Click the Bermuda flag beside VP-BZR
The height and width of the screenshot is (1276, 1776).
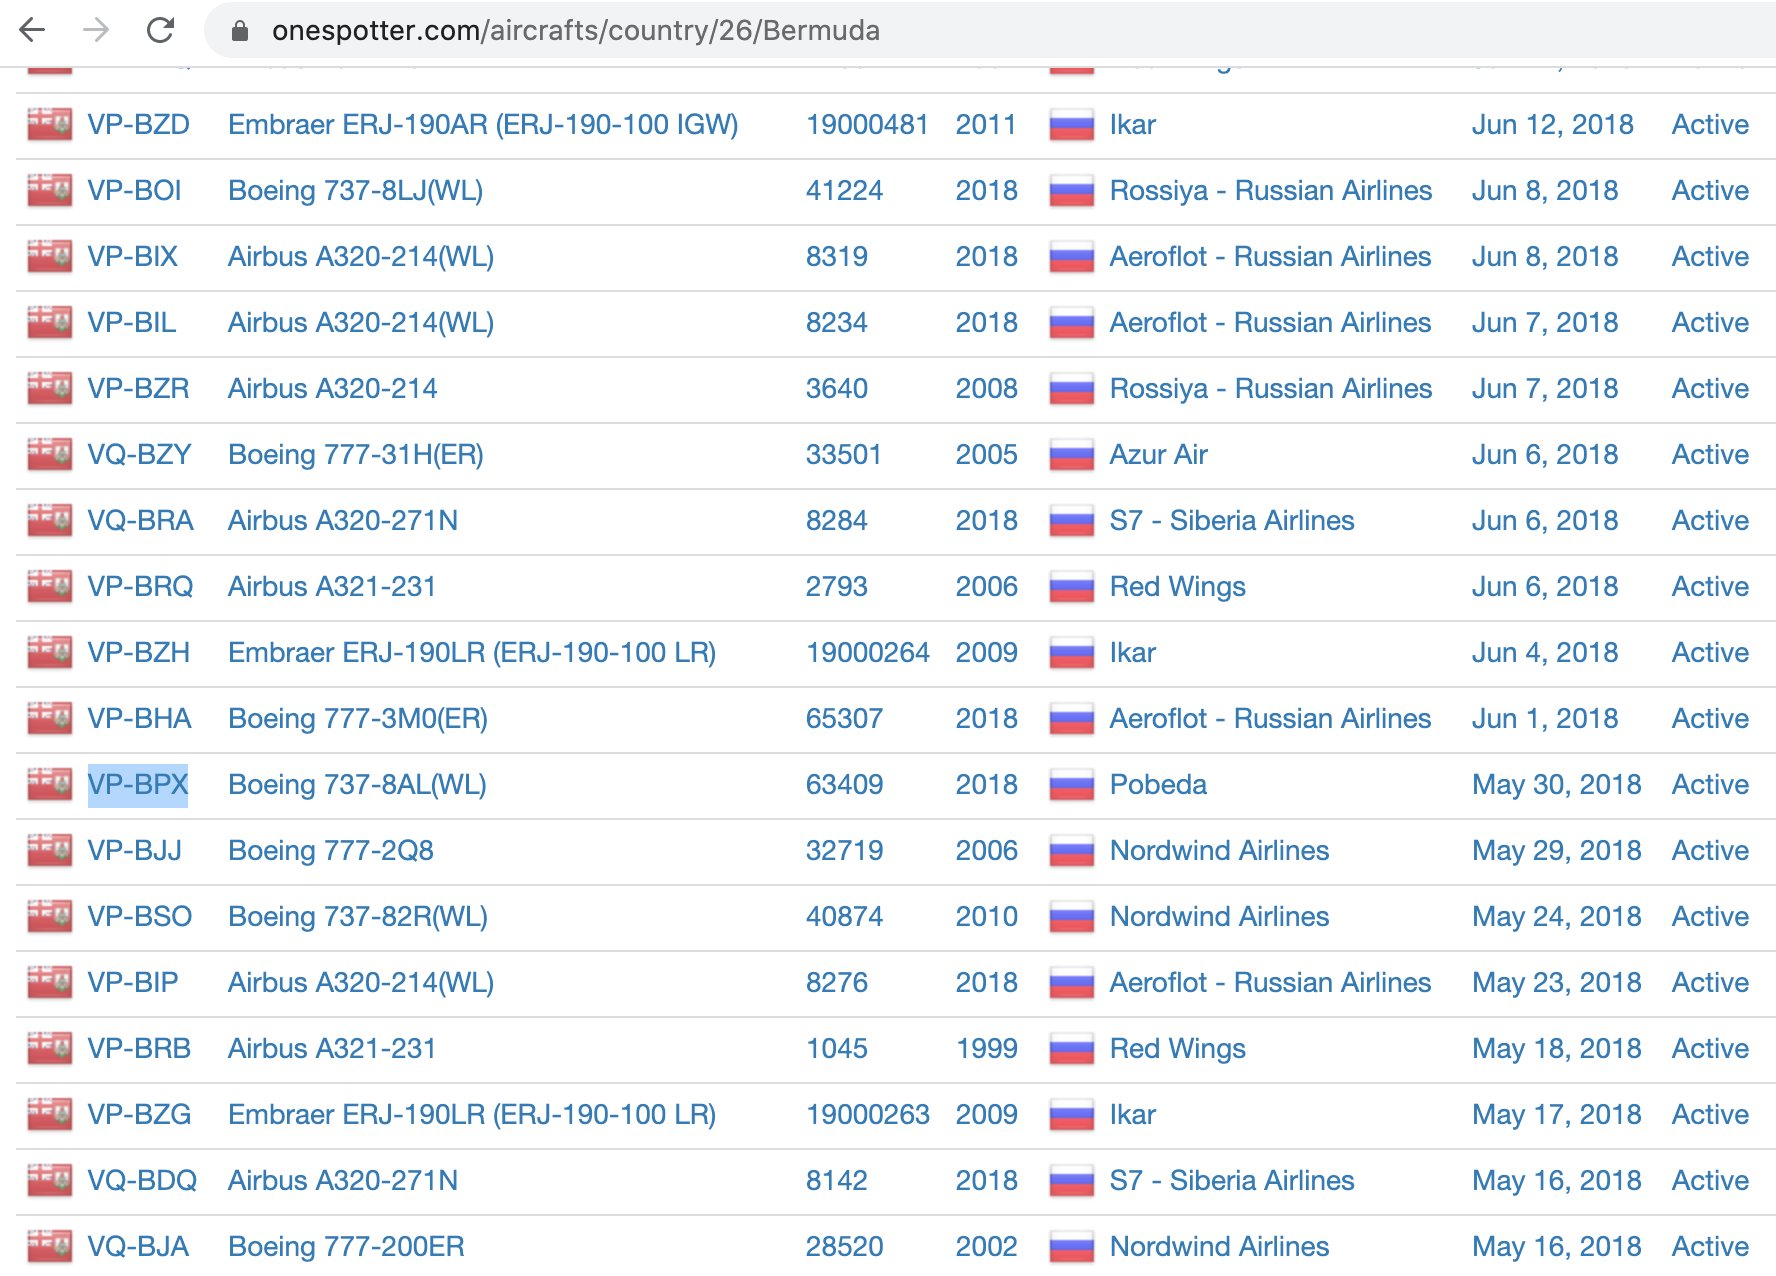(x=49, y=389)
